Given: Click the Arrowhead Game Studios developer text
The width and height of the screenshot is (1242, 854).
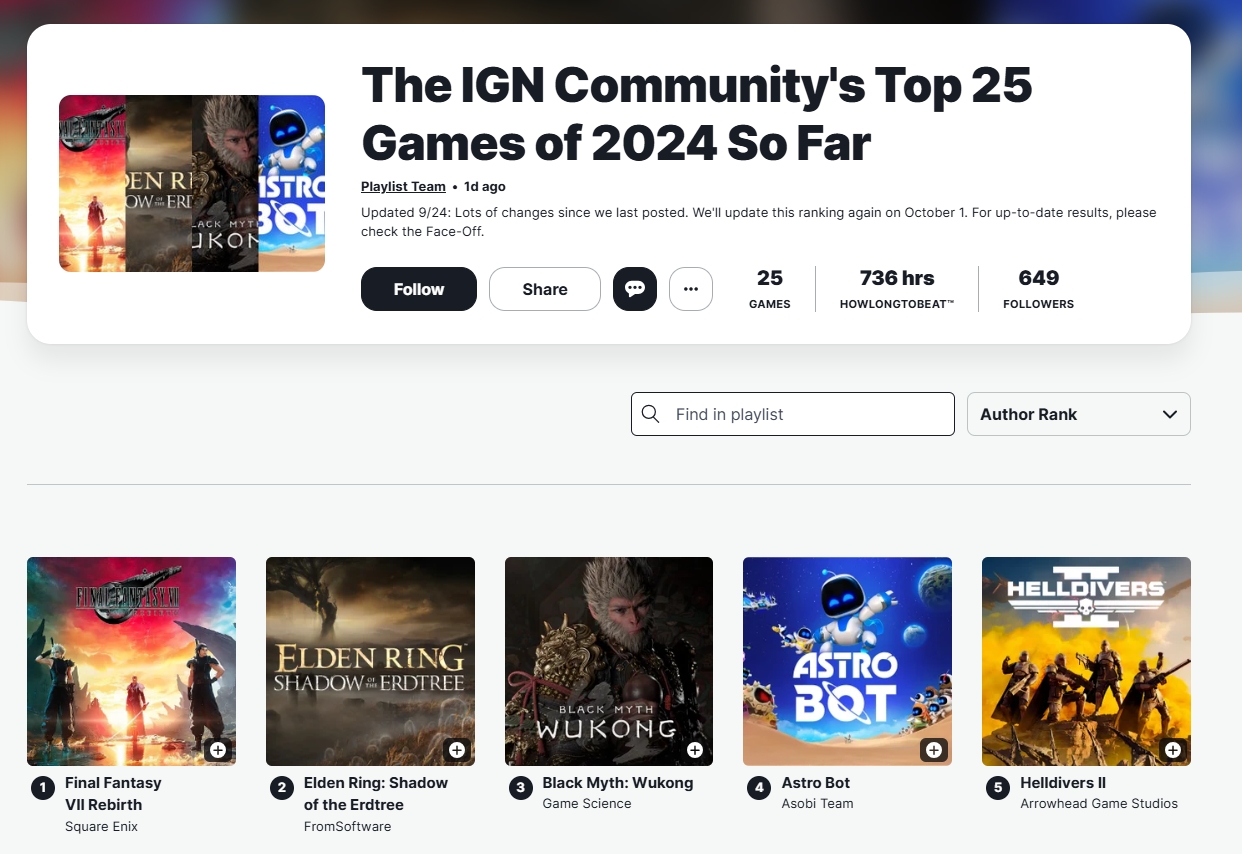Looking at the screenshot, I should (1099, 804).
